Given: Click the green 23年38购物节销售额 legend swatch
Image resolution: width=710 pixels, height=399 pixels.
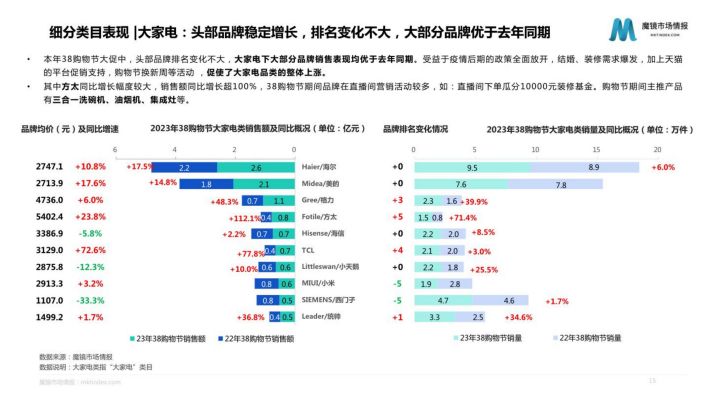Looking at the screenshot, I should click(x=132, y=338).
